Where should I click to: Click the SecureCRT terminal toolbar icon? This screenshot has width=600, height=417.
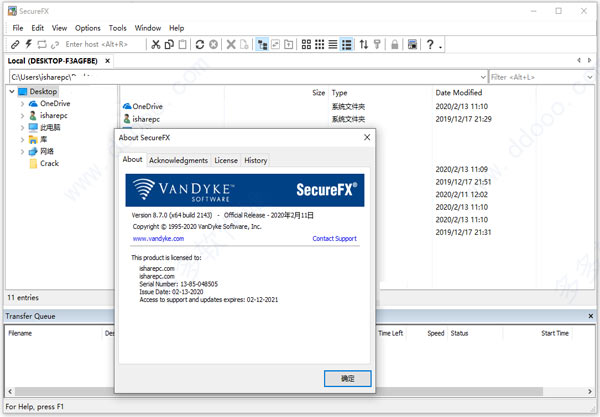[x=412, y=44]
